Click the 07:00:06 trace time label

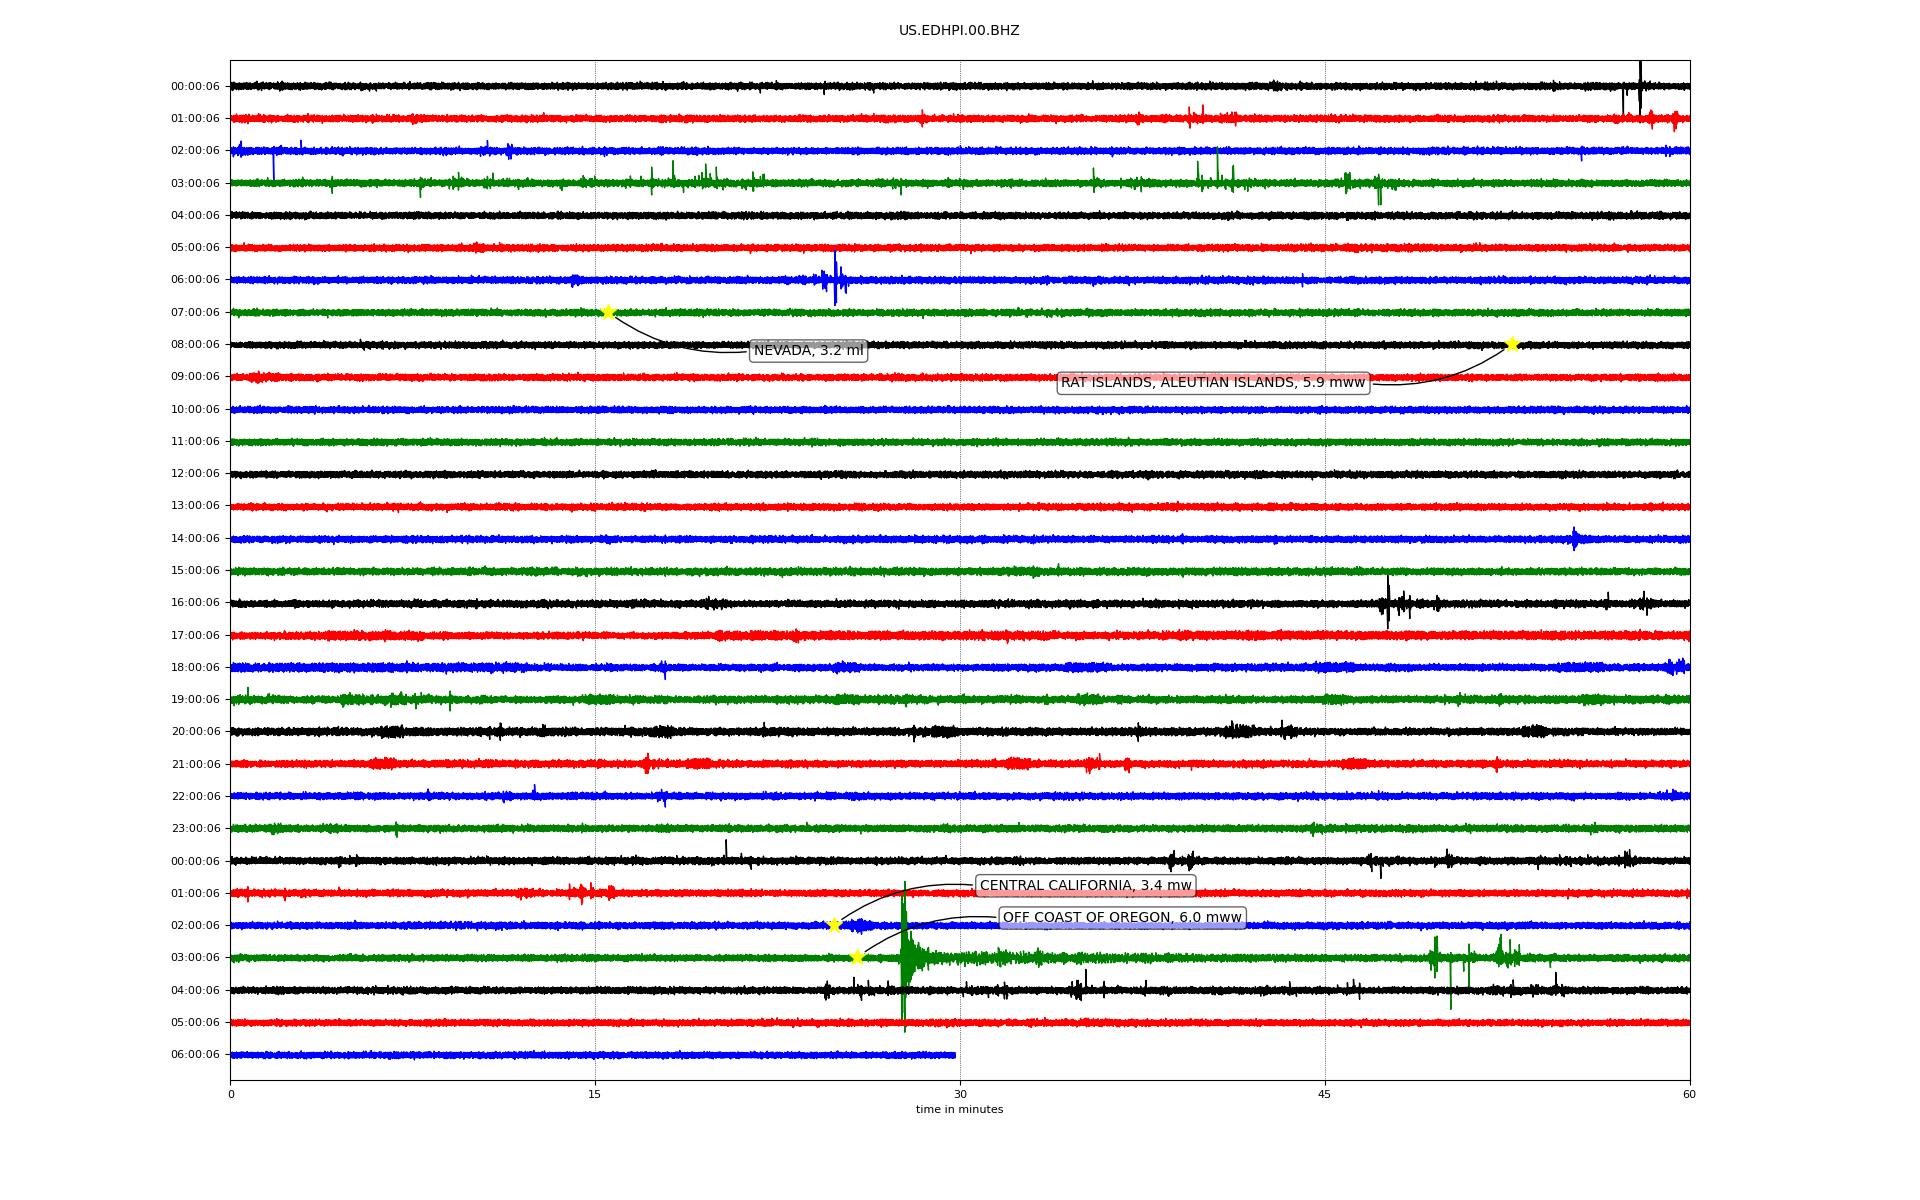(195, 312)
